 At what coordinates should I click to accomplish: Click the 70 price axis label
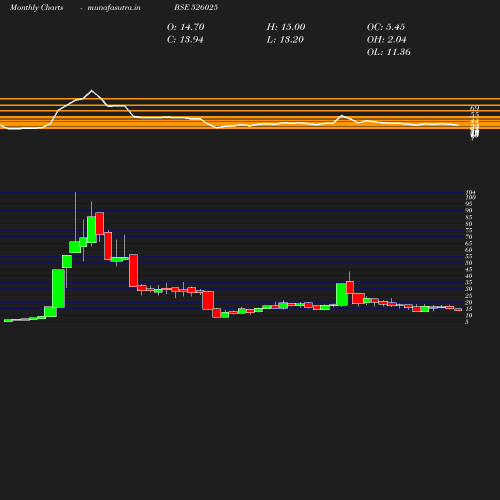point(469,237)
